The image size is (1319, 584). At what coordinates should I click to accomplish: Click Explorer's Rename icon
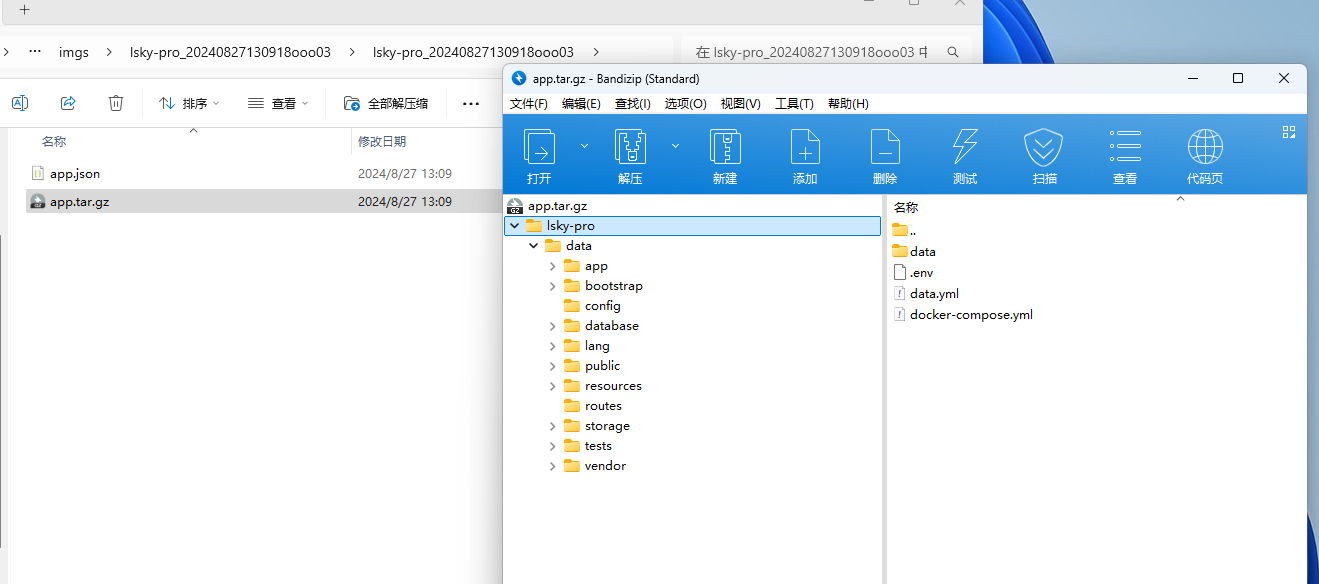coord(20,103)
